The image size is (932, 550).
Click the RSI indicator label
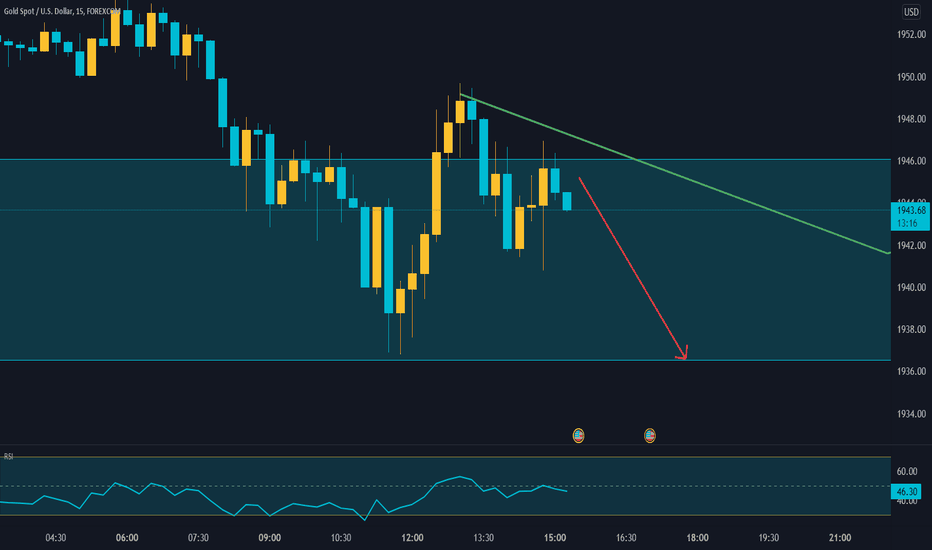point(8,456)
